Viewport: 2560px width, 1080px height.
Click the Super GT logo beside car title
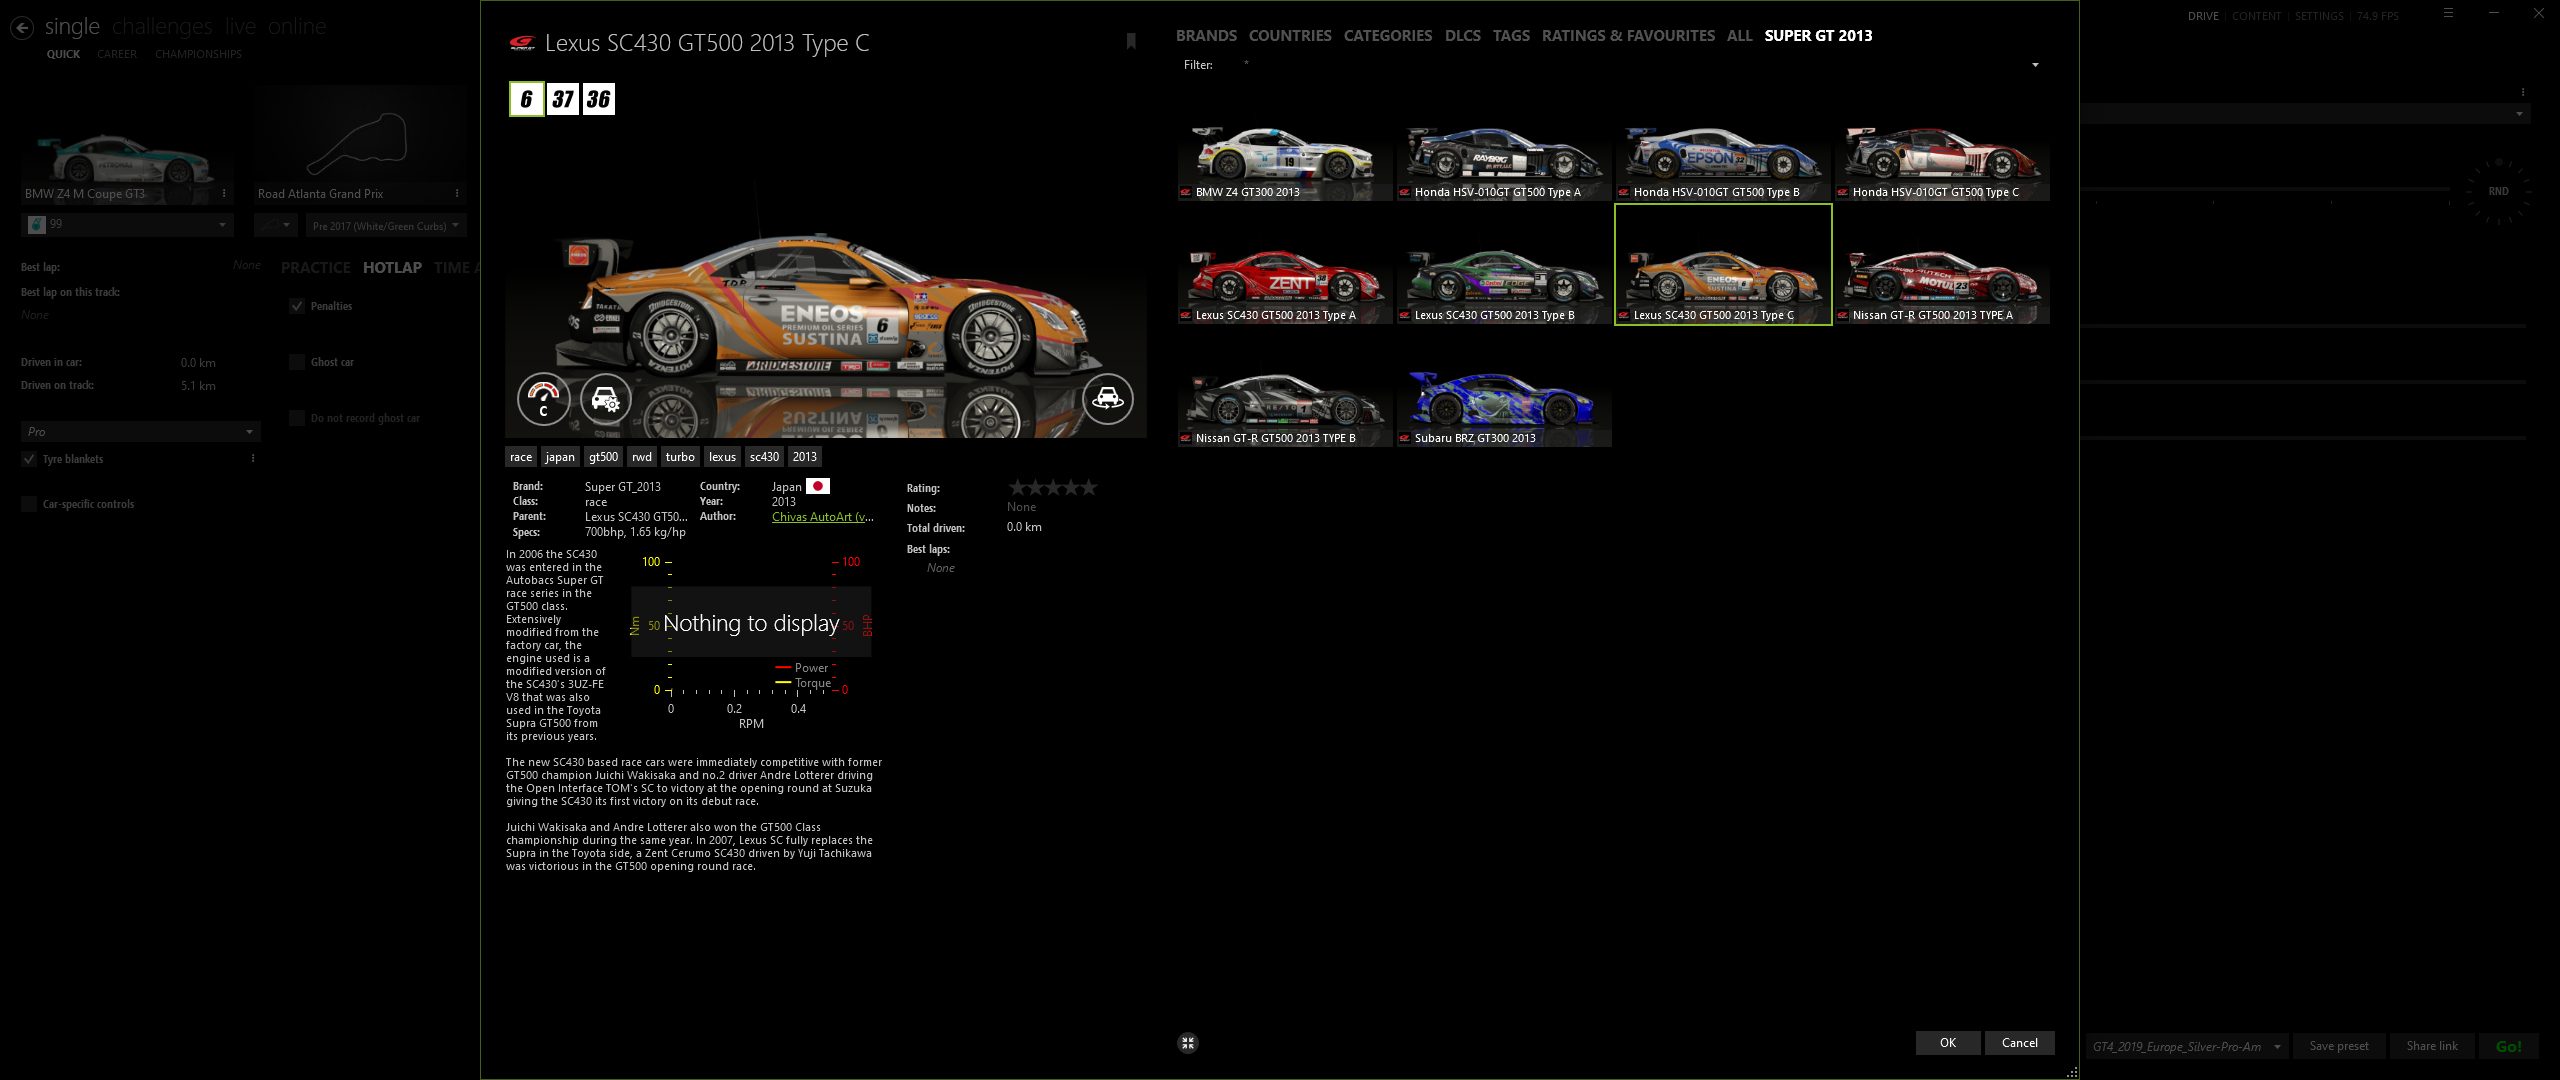point(522,43)
